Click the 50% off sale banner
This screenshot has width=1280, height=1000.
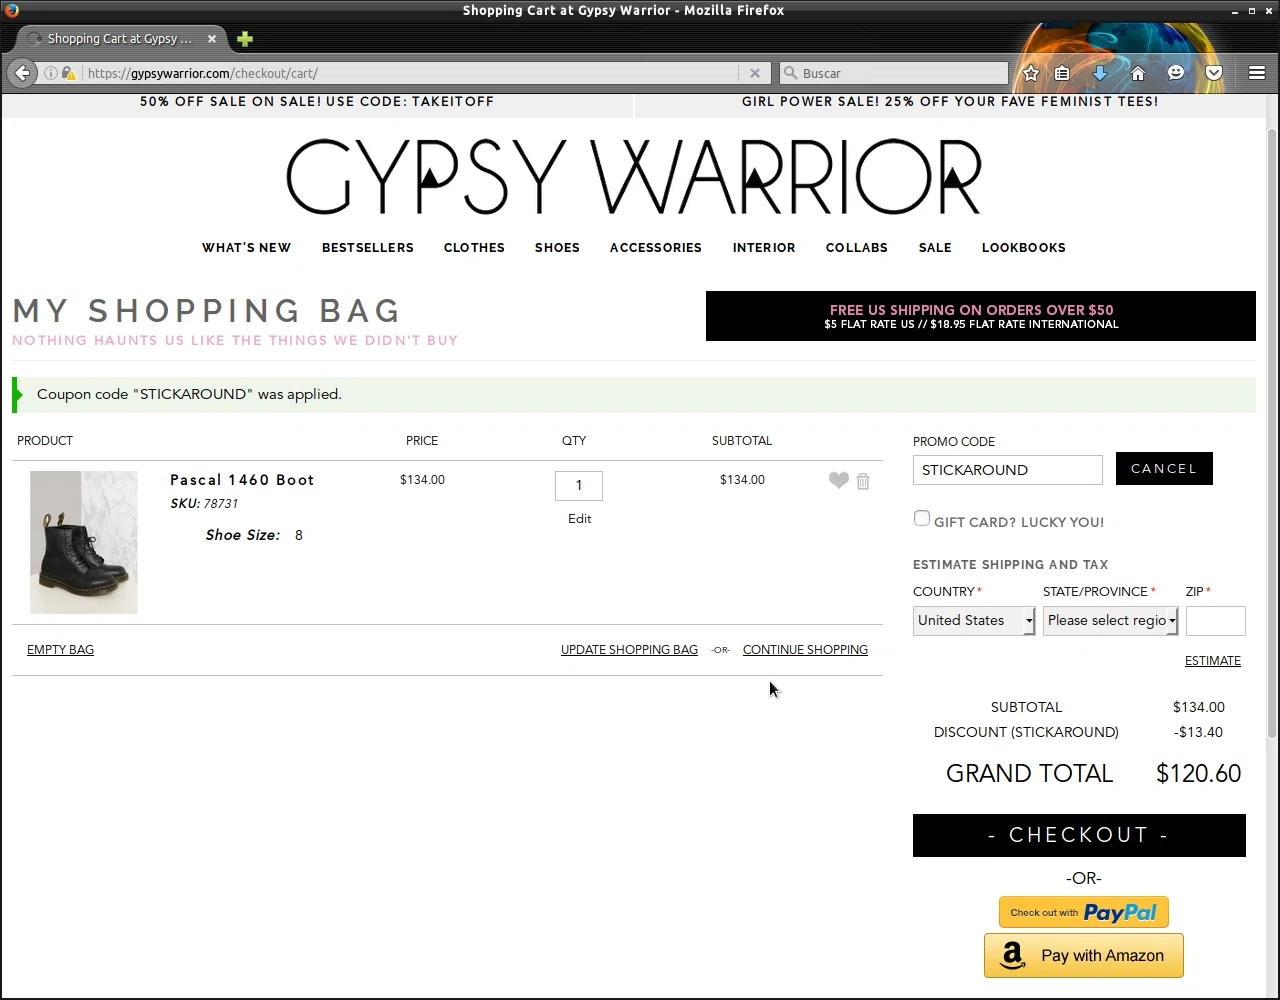point(317,102)
